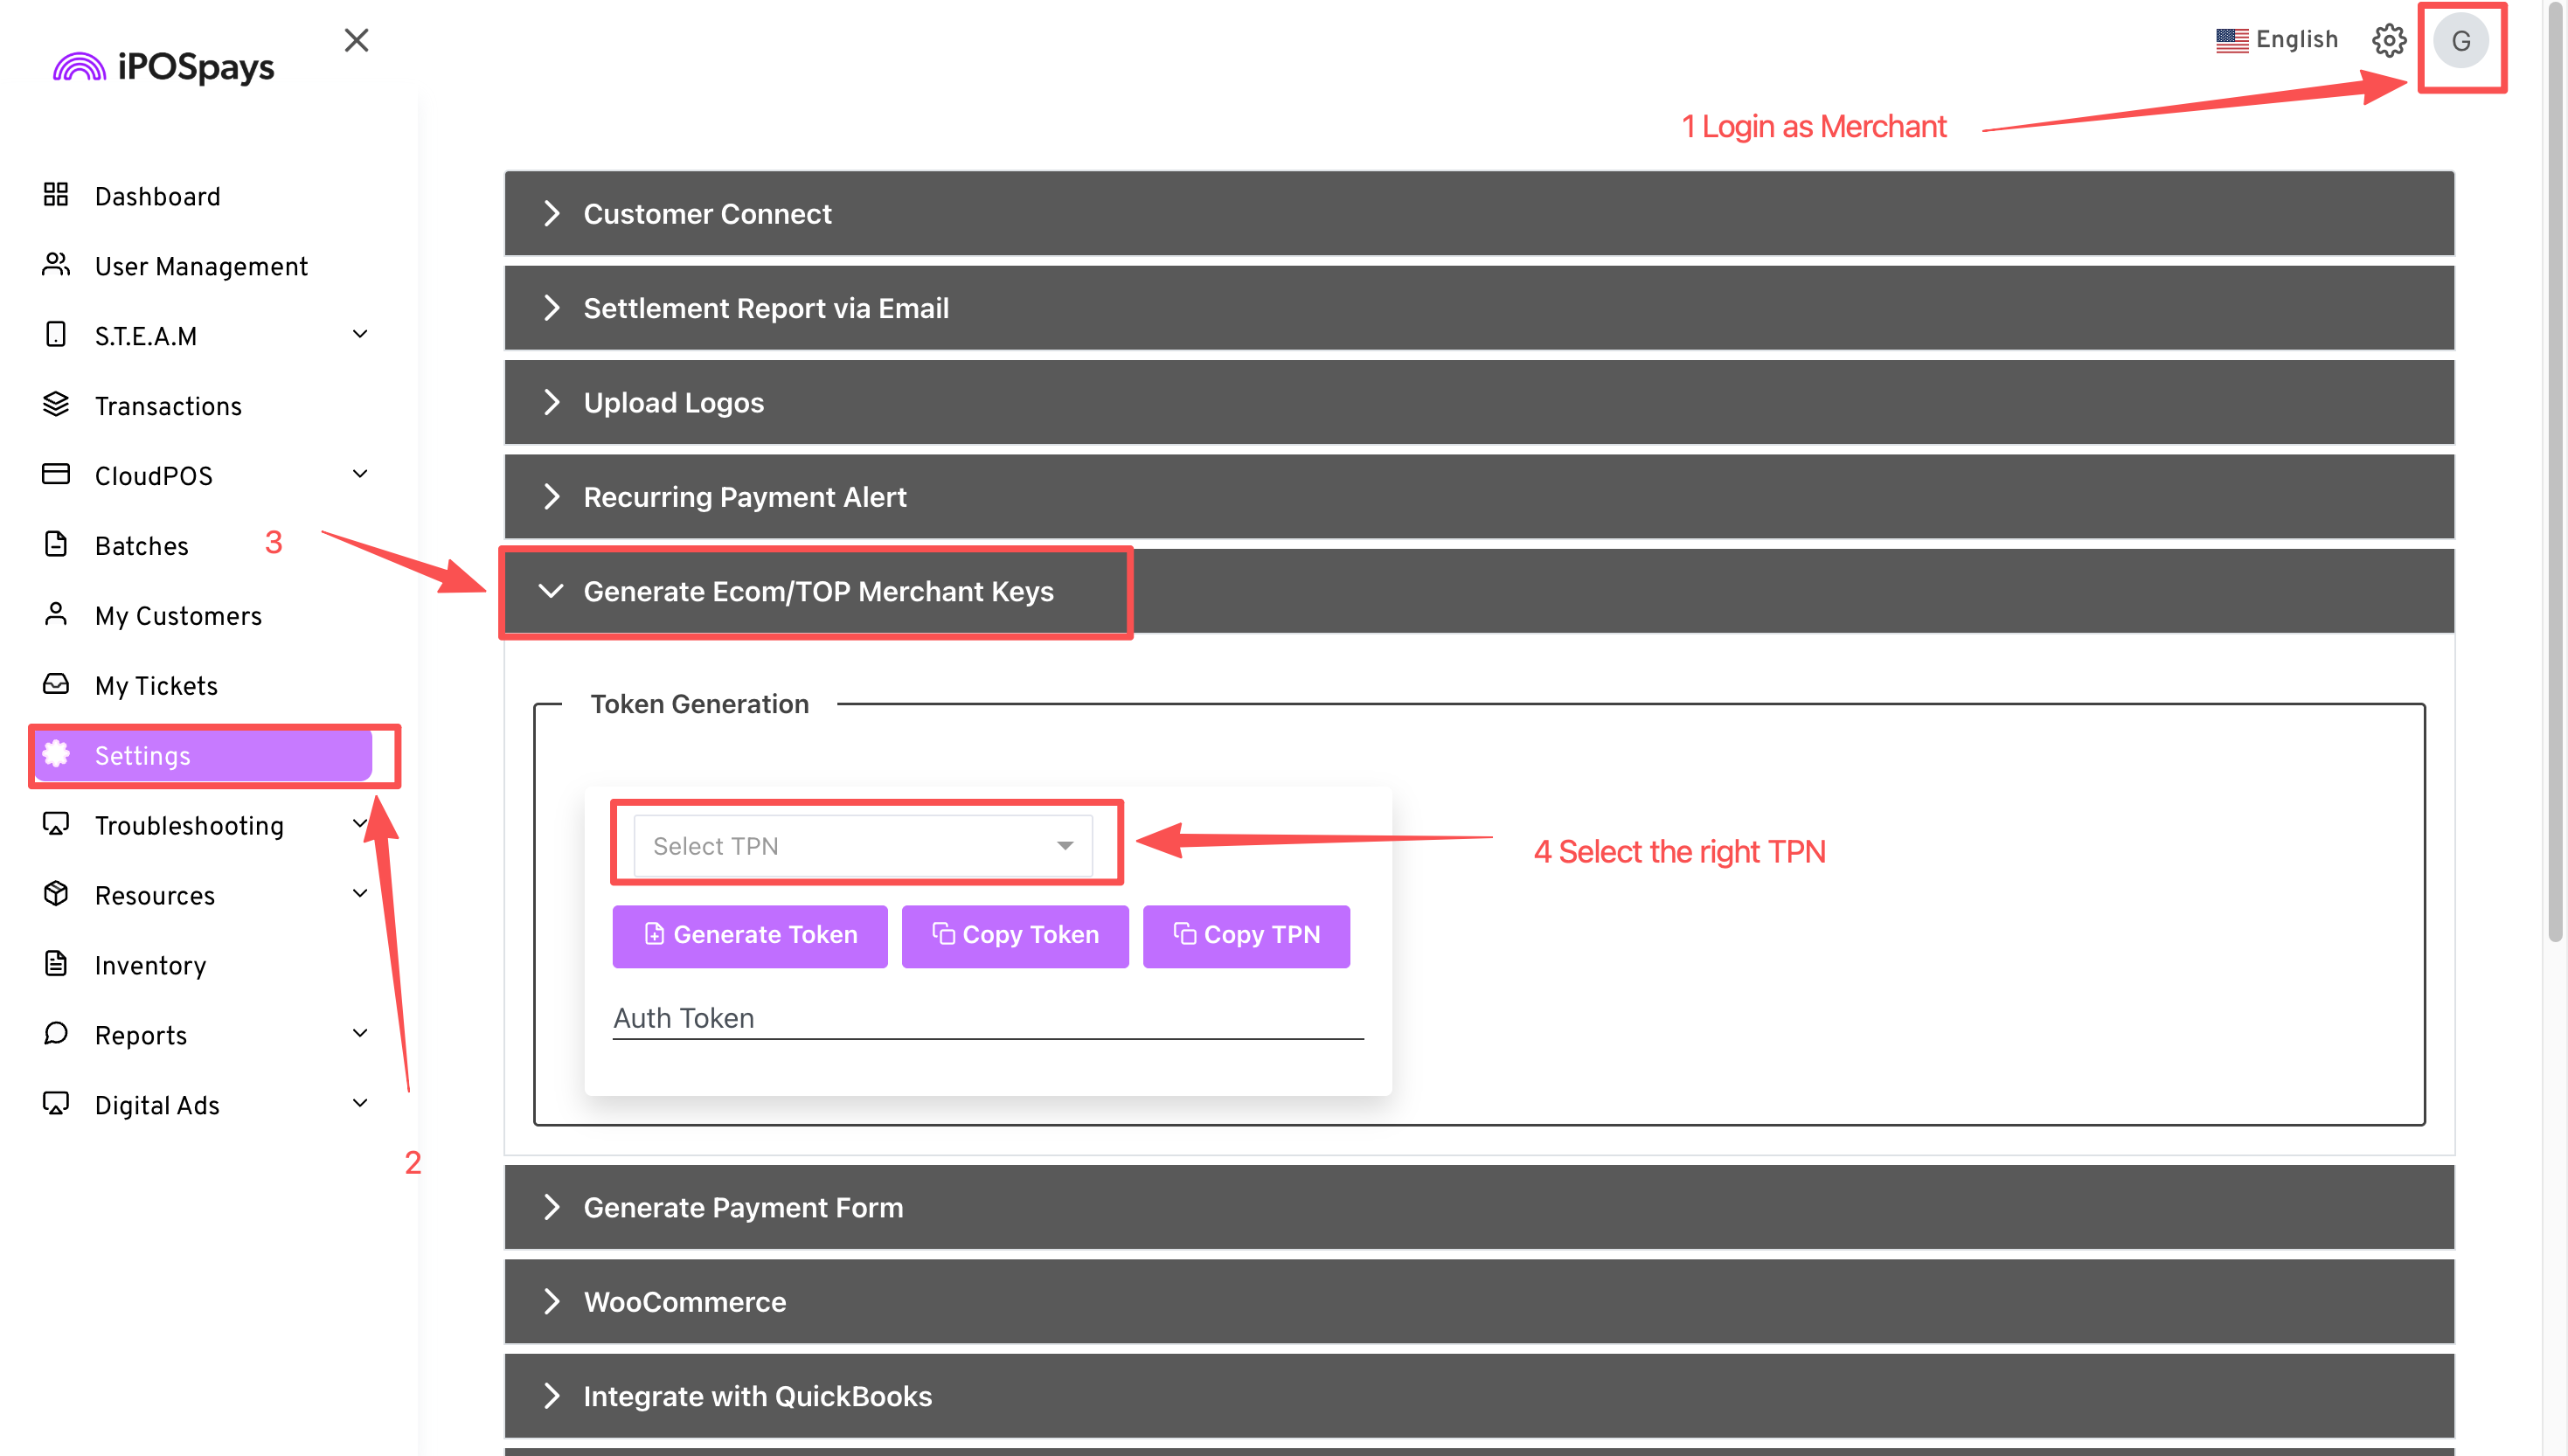
Task: Click the settings gear icon near English
Action: click(x=2389, y=41)
